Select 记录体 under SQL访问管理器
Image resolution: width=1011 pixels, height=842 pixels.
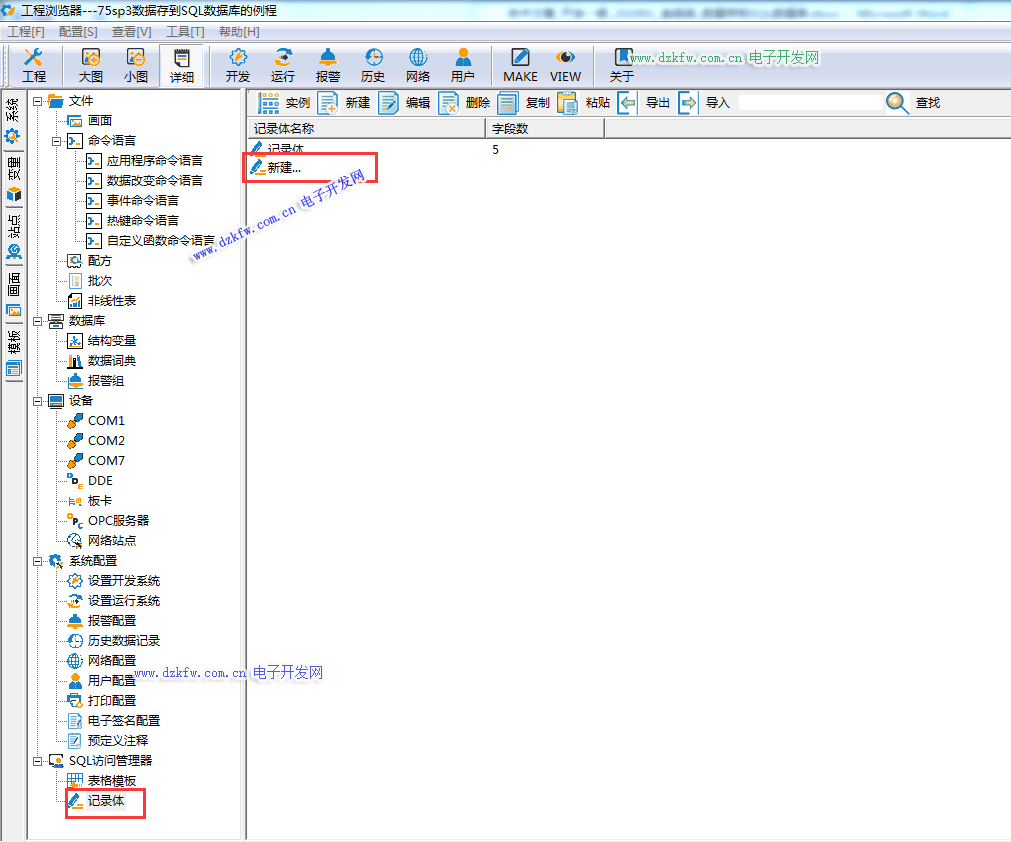point(106,801)
